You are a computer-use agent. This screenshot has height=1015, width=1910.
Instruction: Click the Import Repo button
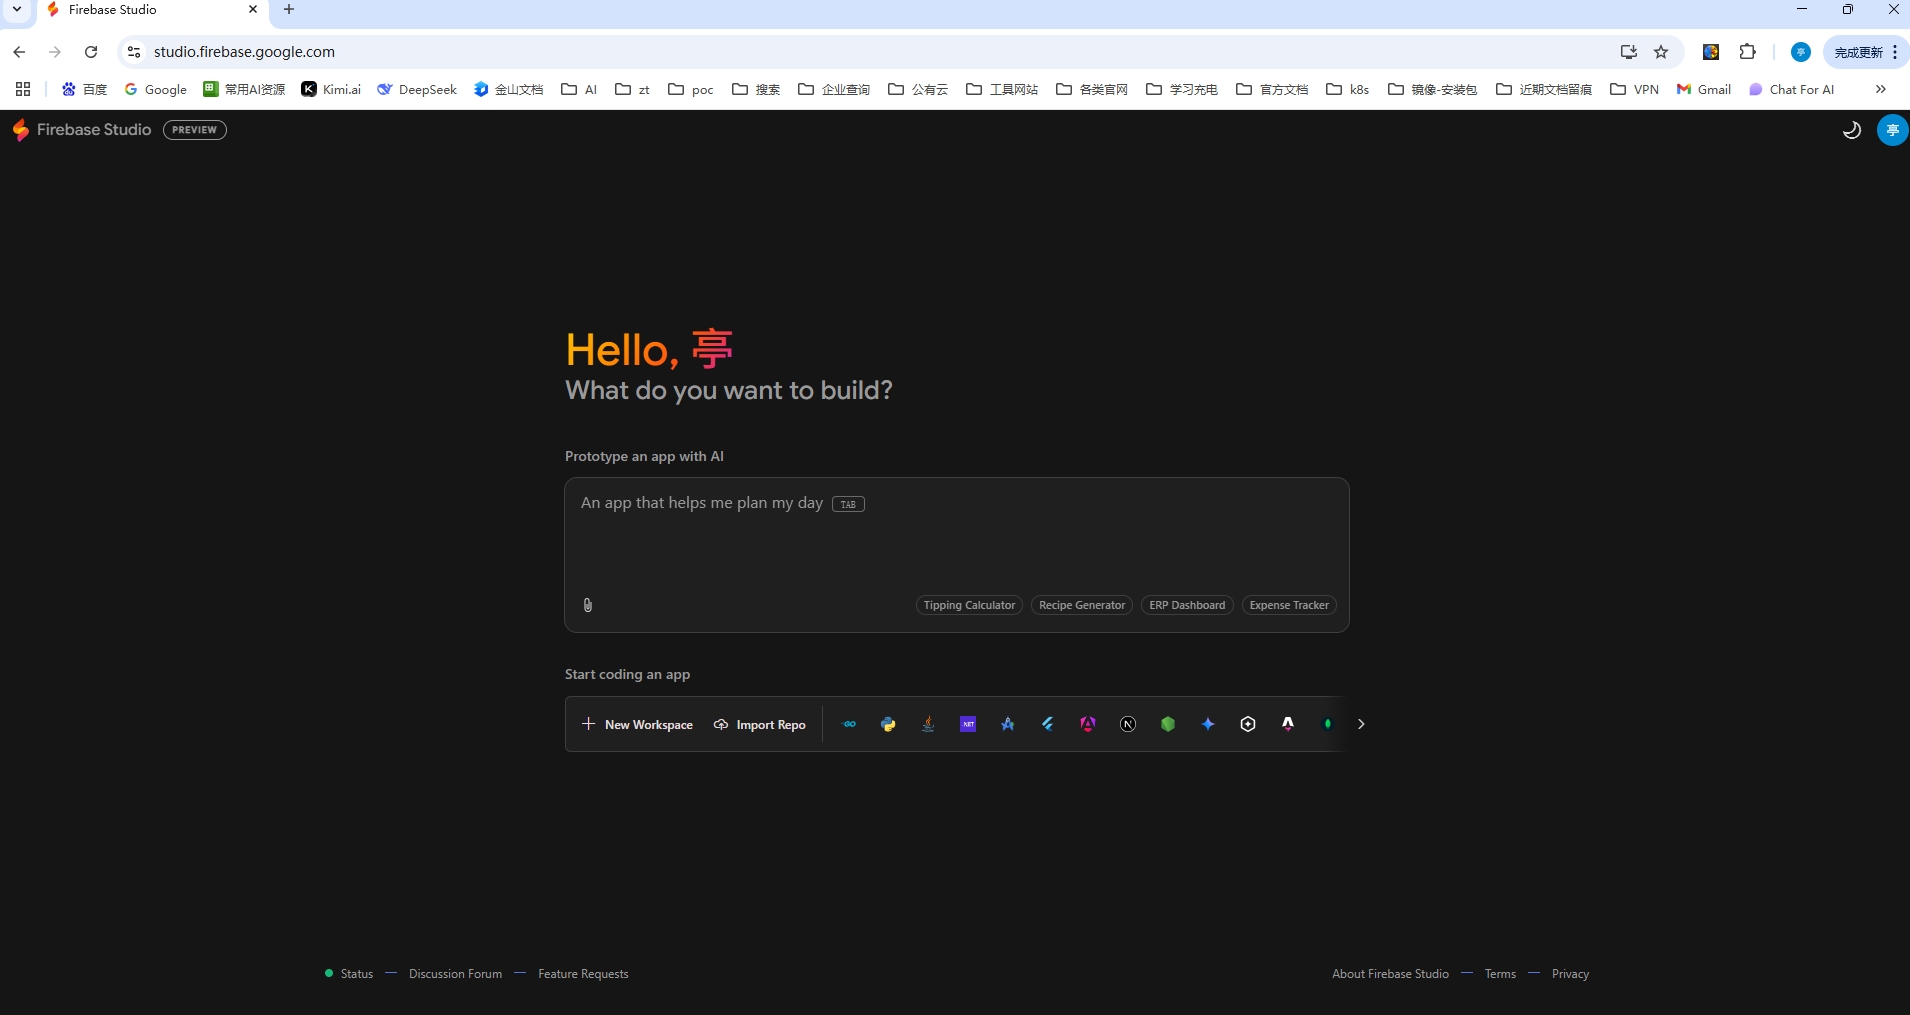click(760, 724)
